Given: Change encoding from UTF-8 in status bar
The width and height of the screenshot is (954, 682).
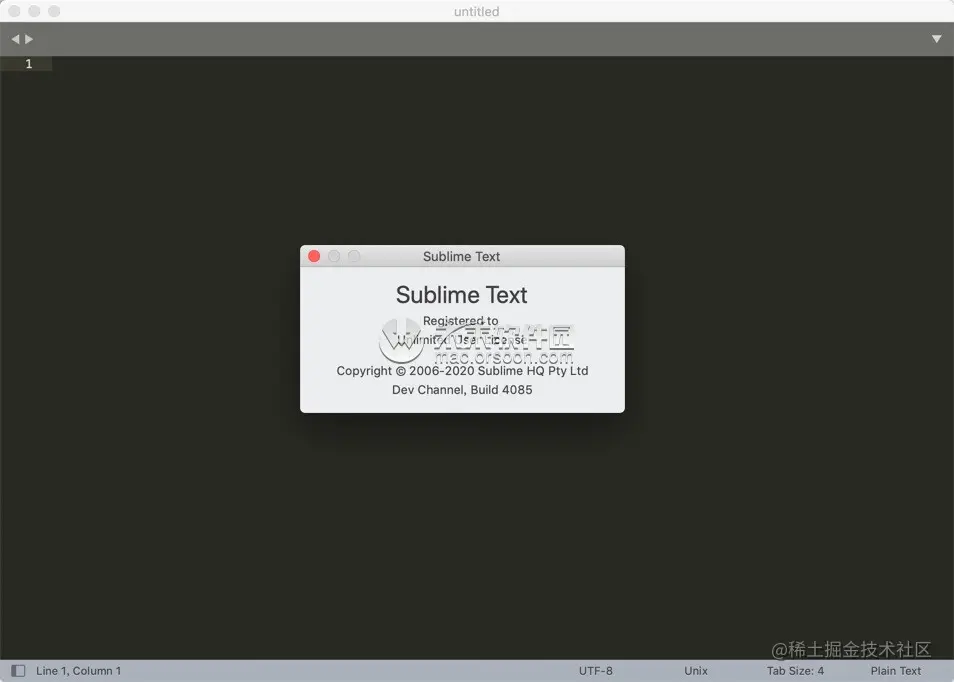Looking at the screenshot, I should [x=596, y=670].
